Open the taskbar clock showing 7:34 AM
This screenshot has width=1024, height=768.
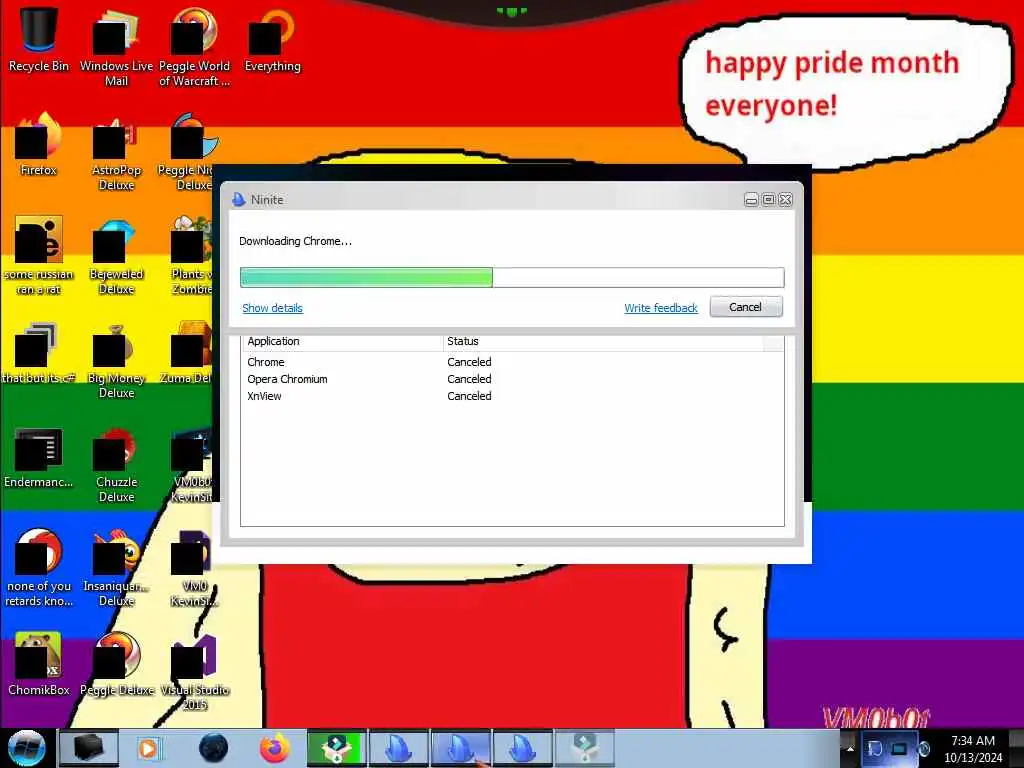[973, 748]
